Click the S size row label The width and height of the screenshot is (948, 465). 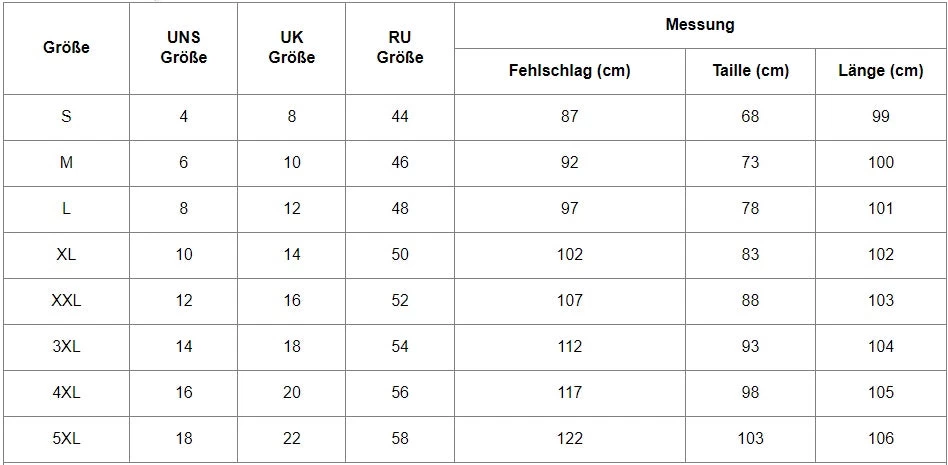click(x=66, y=117)
